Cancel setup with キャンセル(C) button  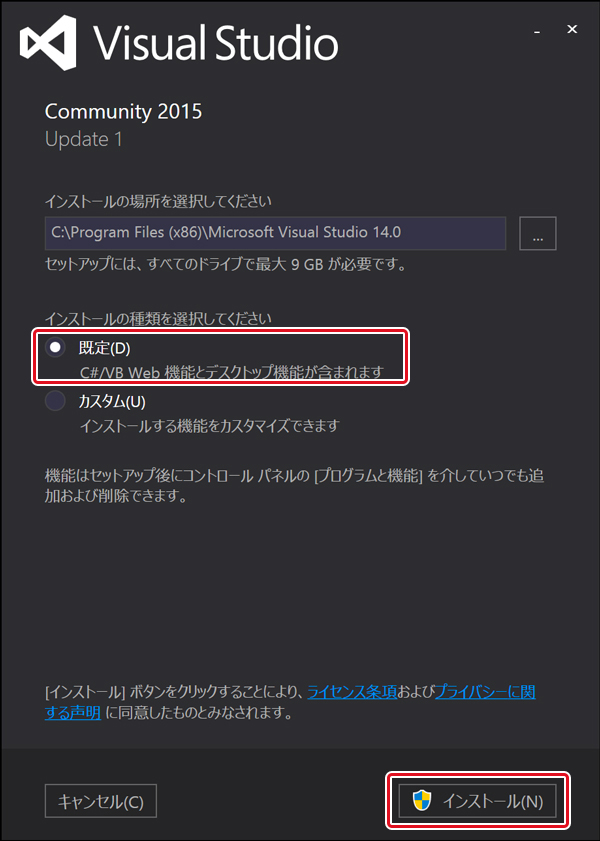point(101,801)
